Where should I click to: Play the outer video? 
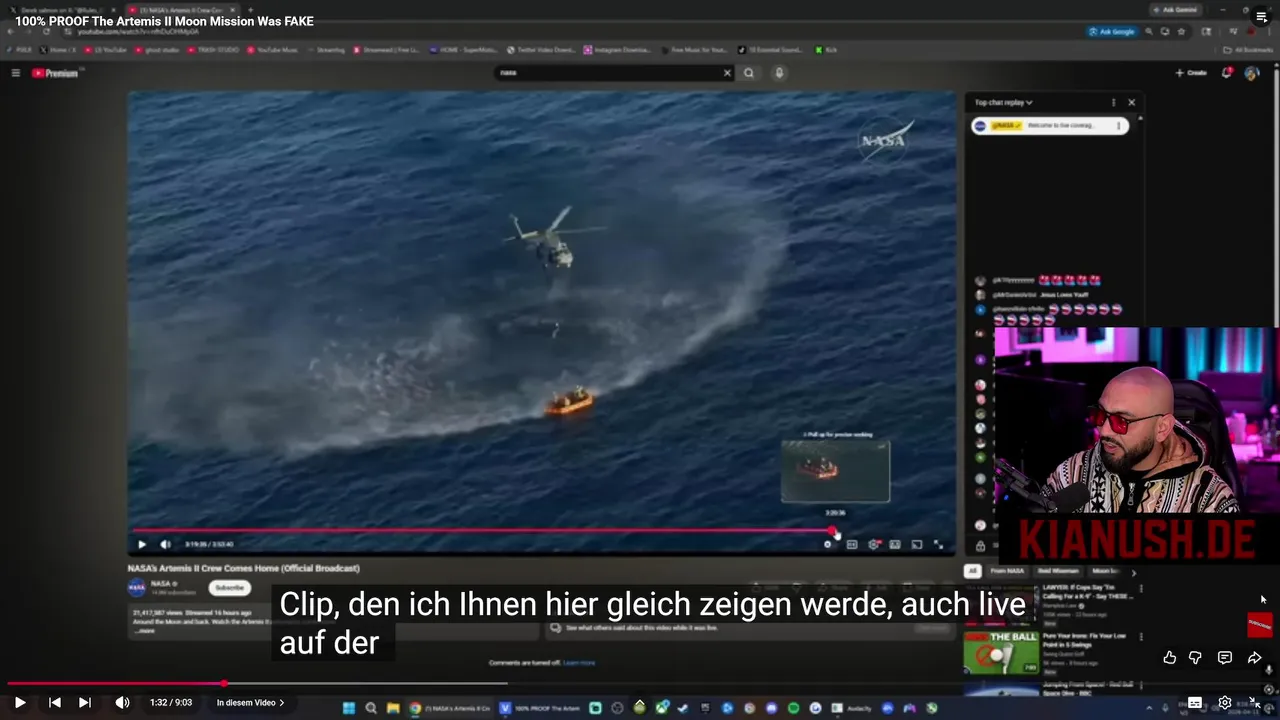pos(19,703)
